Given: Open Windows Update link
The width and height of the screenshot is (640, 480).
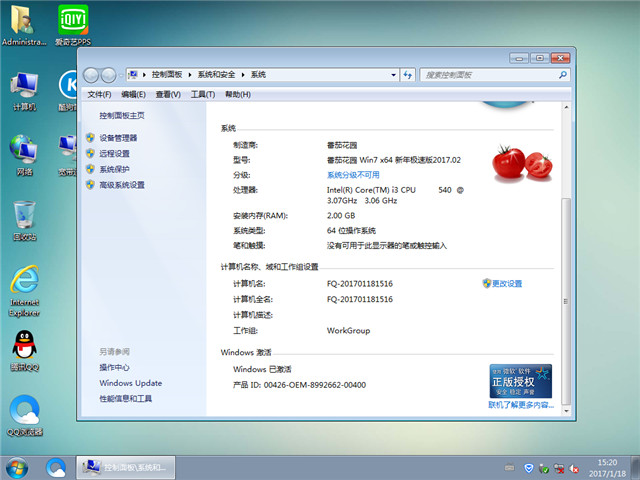Looking at the screenshot, I should coord(131,383).
